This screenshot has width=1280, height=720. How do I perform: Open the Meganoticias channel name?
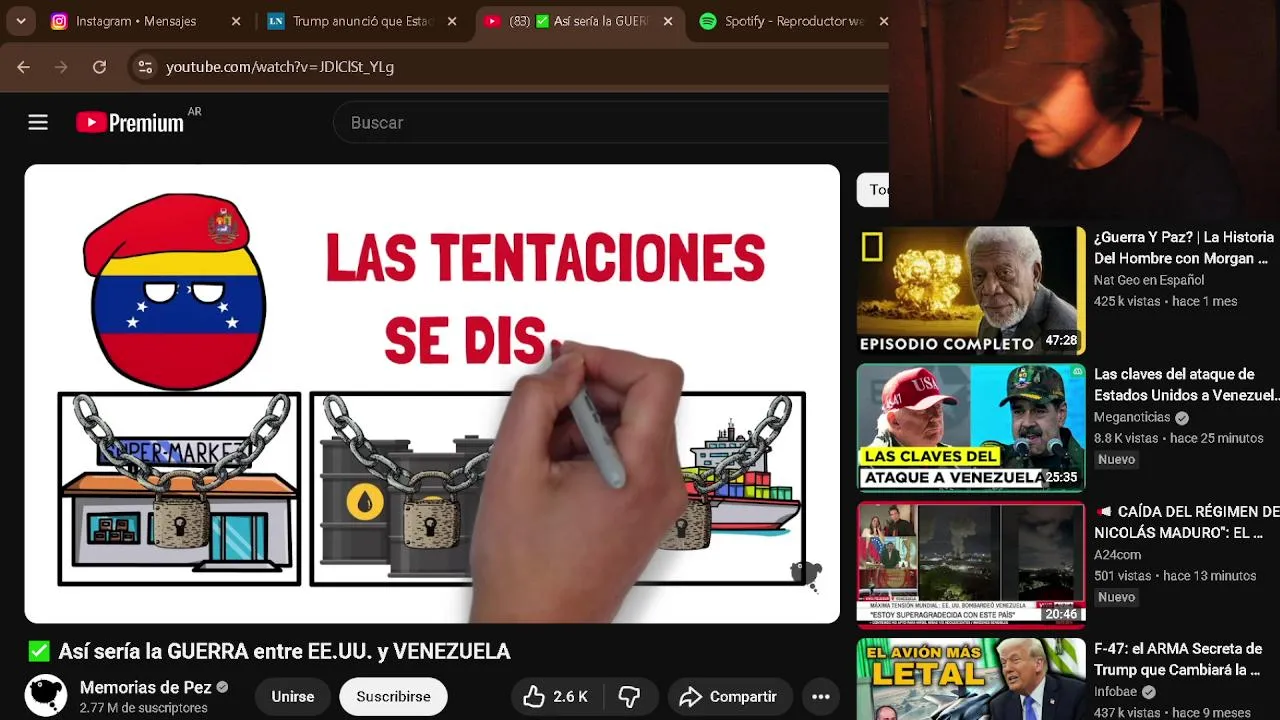(1132, 417)
